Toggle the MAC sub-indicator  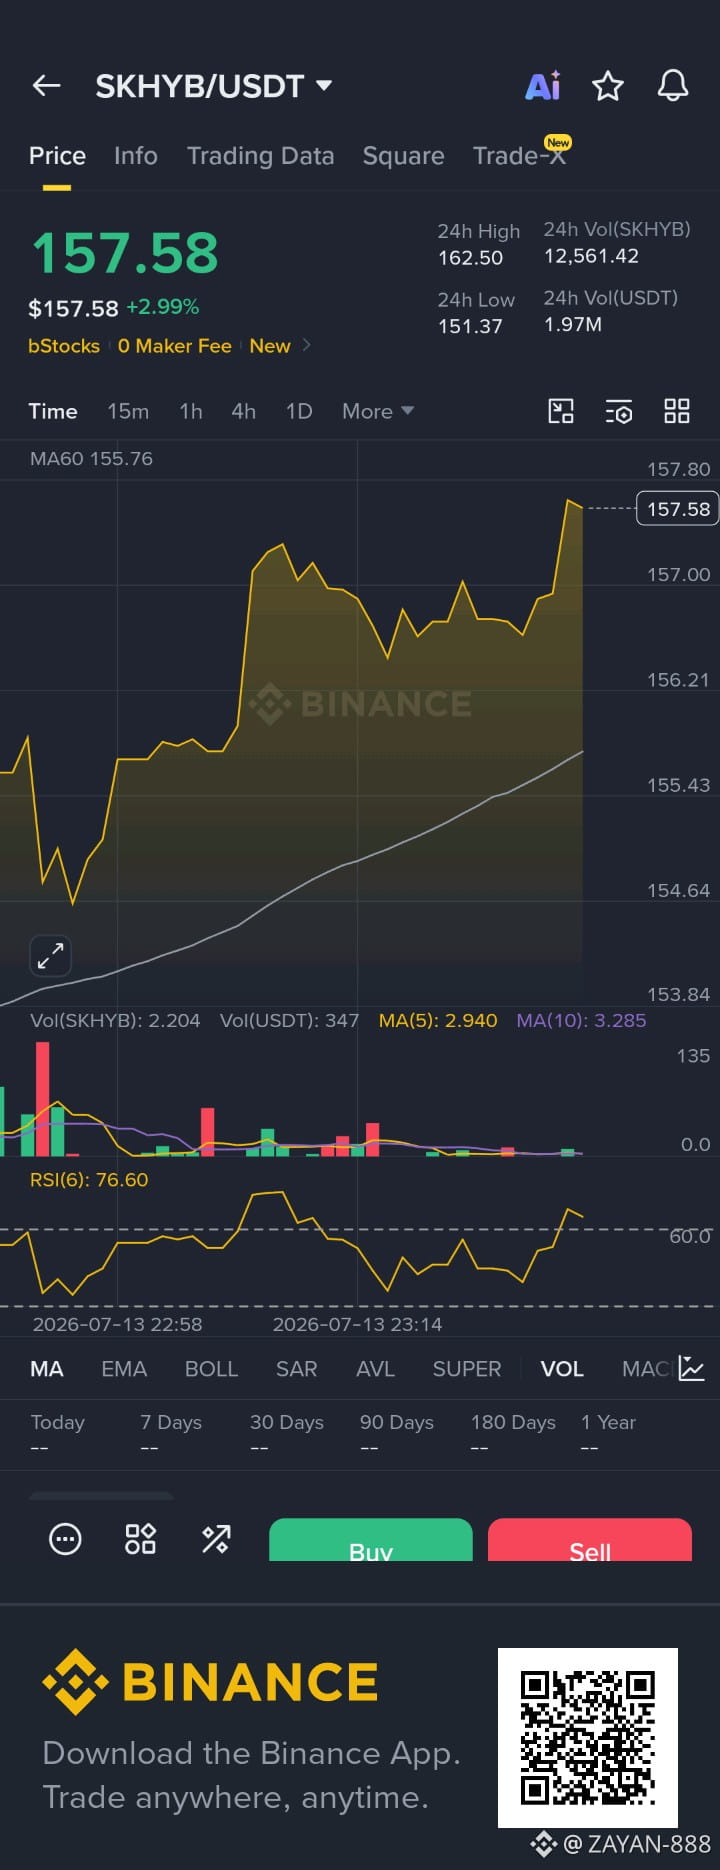pos(646,1369)
